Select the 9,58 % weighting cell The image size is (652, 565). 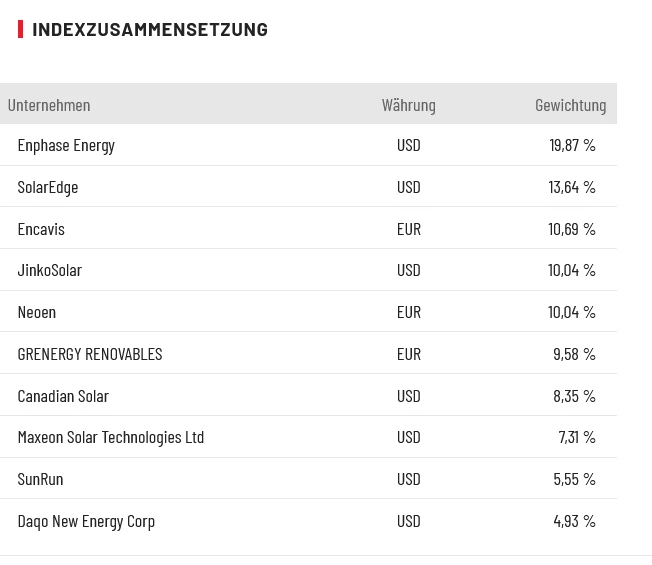pyautogui.click(x=574, y=354)
